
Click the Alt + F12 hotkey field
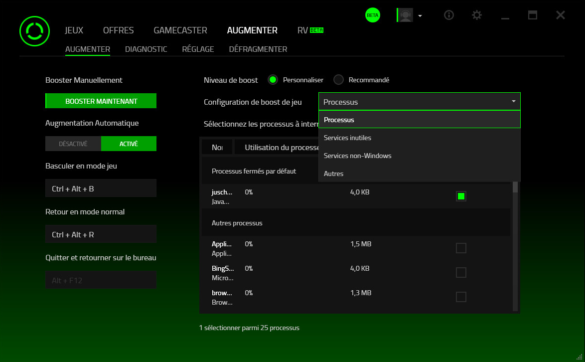(101, 280)
